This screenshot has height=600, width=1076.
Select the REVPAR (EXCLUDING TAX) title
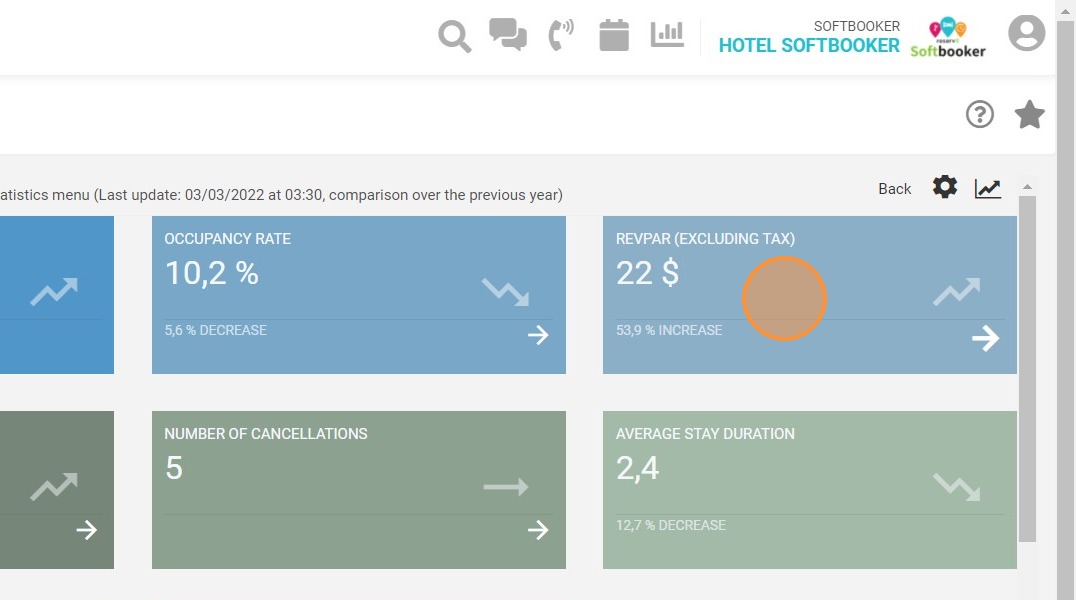click(705, 239)
